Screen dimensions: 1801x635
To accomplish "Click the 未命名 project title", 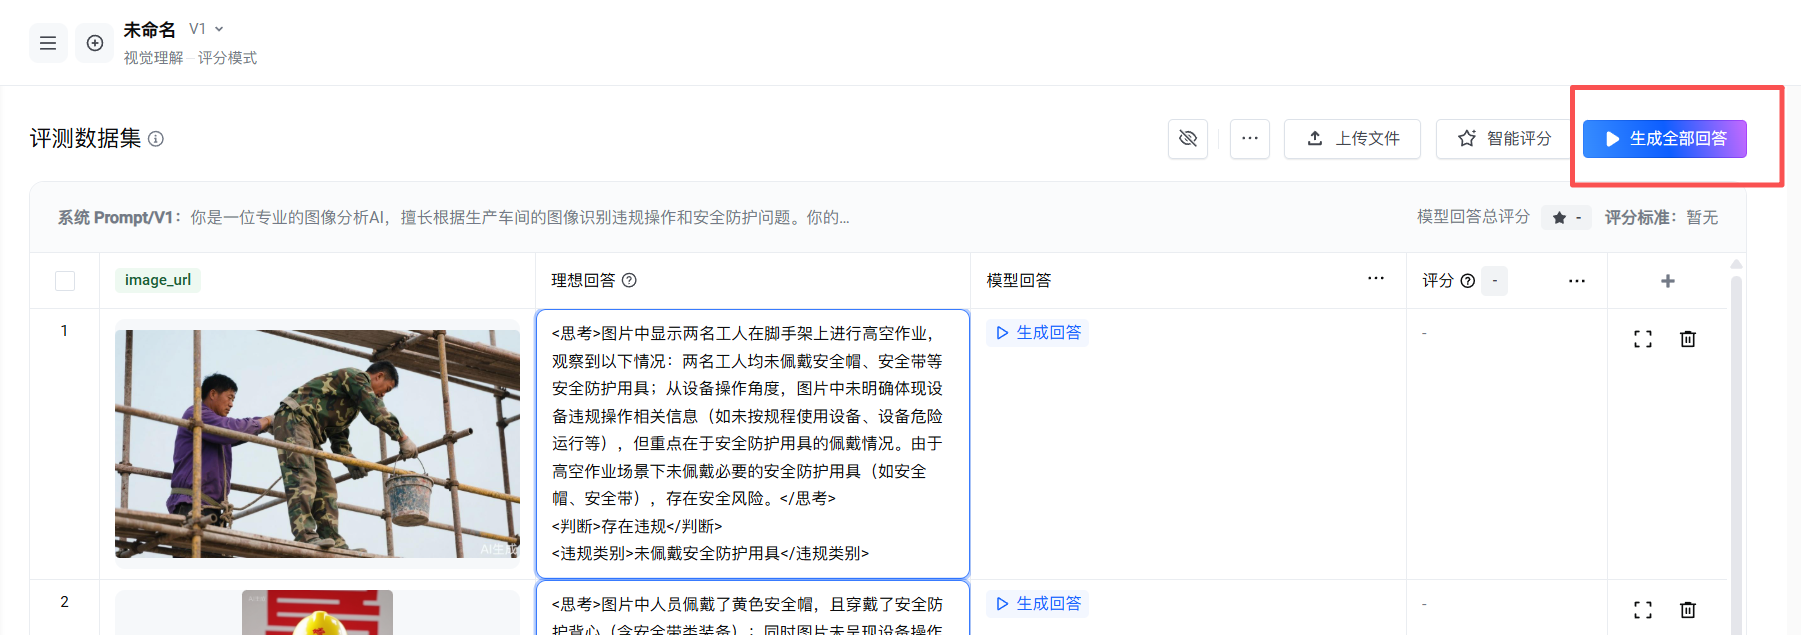I will coord(149,30).
